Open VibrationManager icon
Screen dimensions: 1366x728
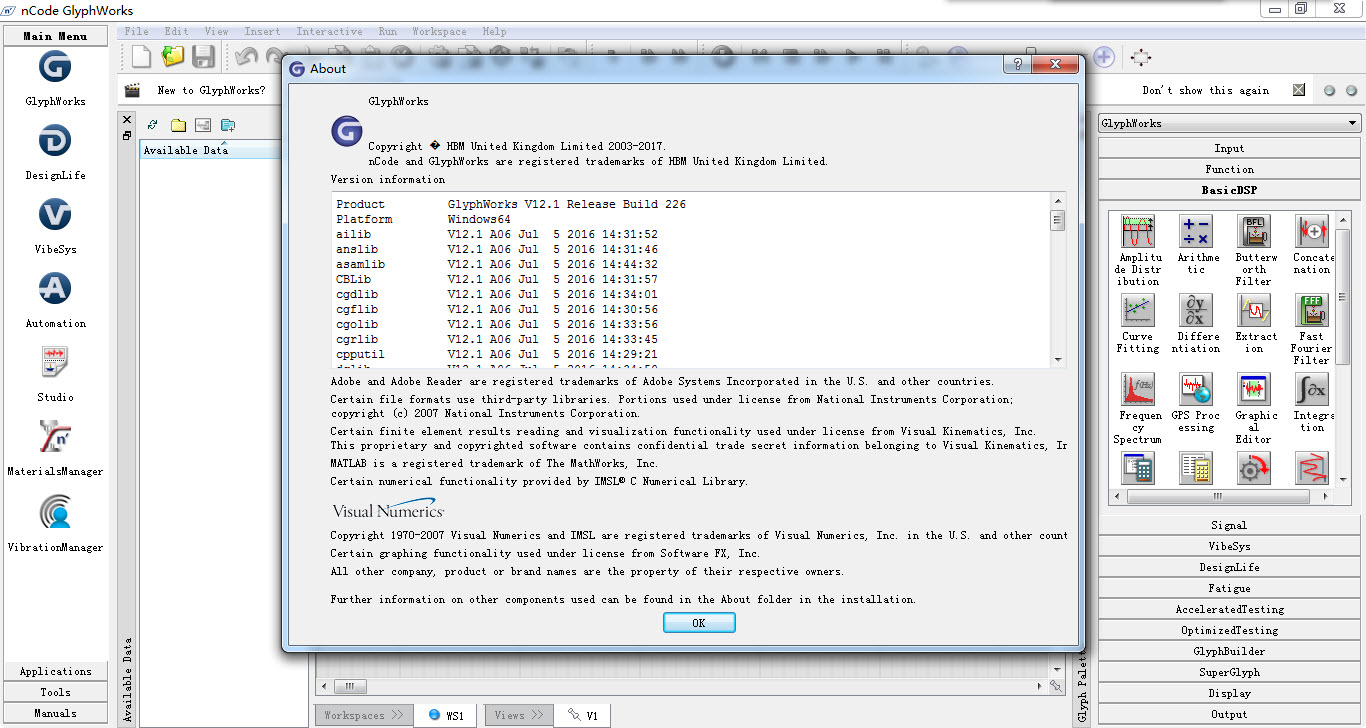coord(56,513)
